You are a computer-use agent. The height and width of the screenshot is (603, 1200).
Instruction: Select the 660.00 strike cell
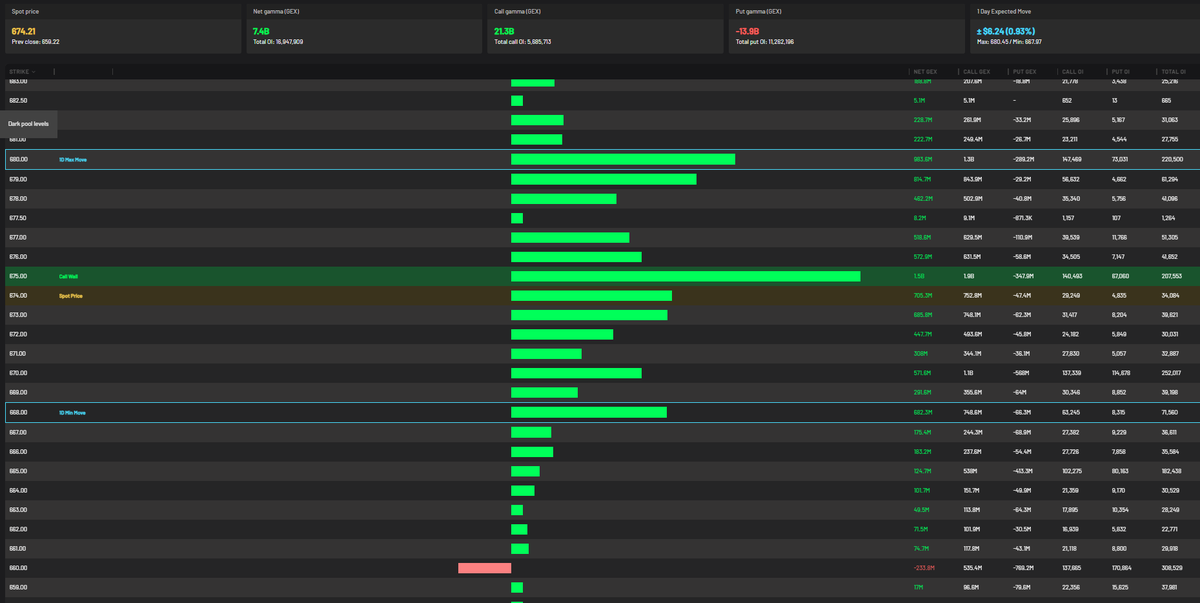pos(17,568)
